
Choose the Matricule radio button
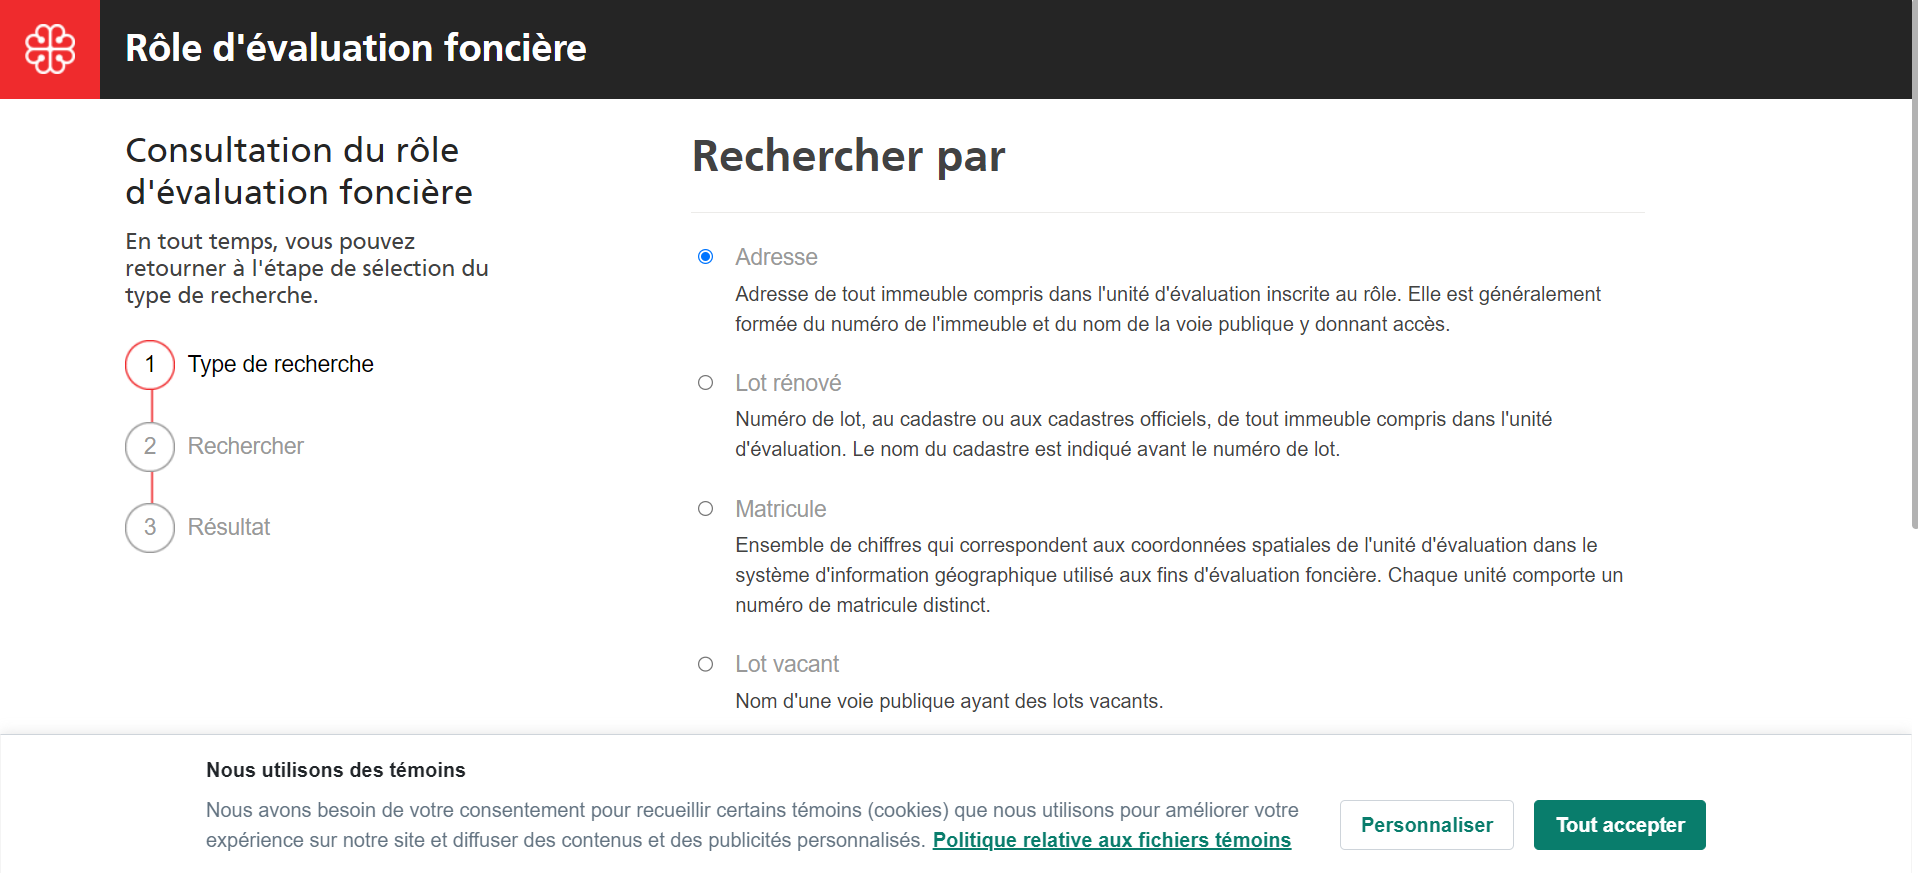(x=705, y=509)
